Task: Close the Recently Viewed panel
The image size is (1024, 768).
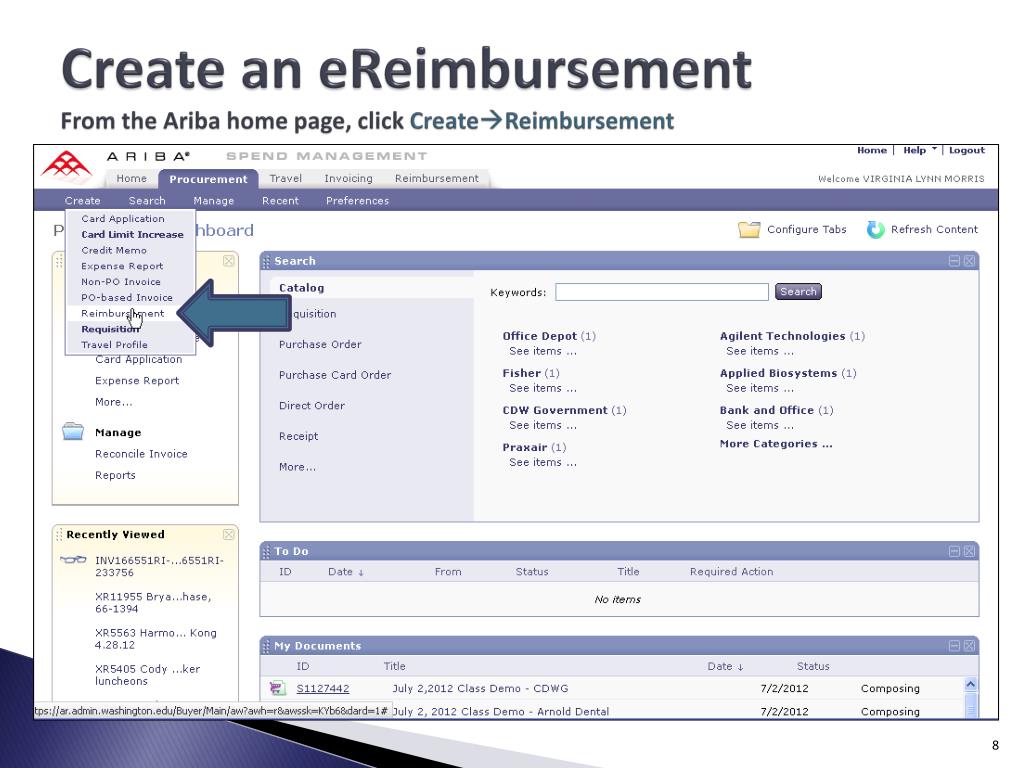Action: pos(229,534)
